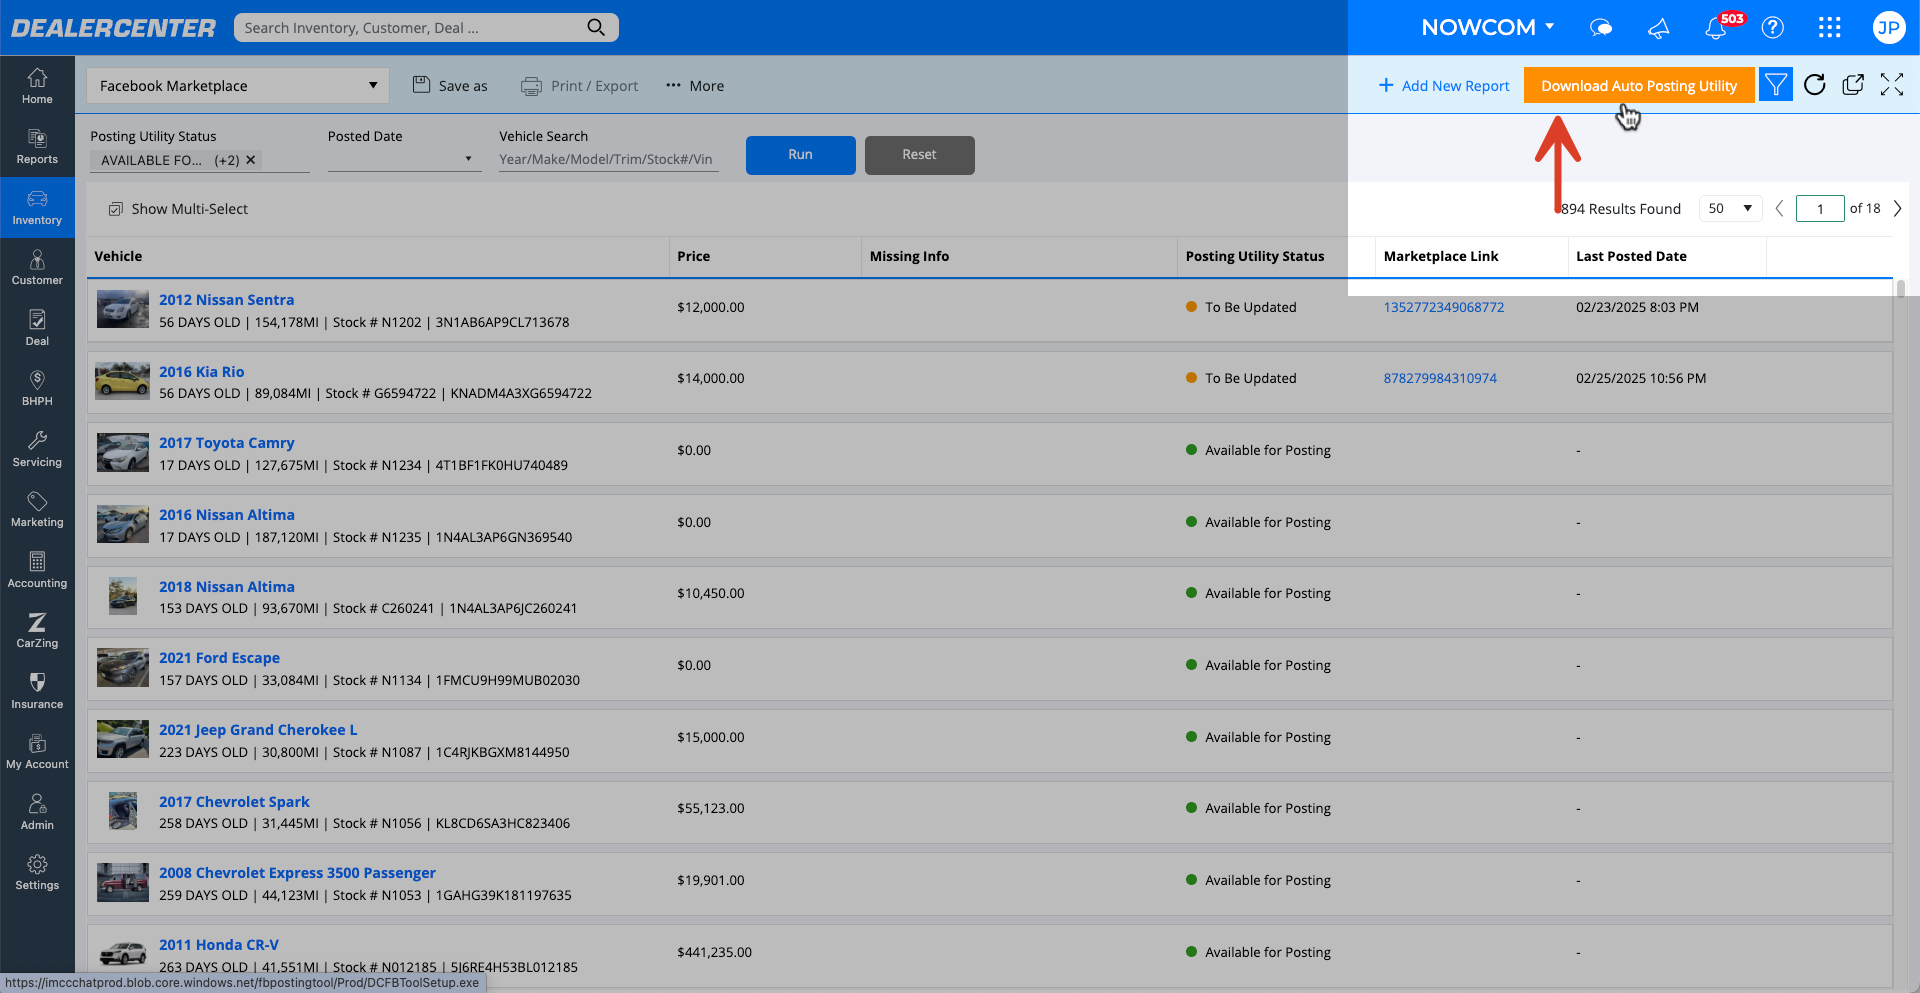Viewport: 1920px width, 993px height.
Task: Open the BHPH sidebar section
Action: click(x=37, y=389)
